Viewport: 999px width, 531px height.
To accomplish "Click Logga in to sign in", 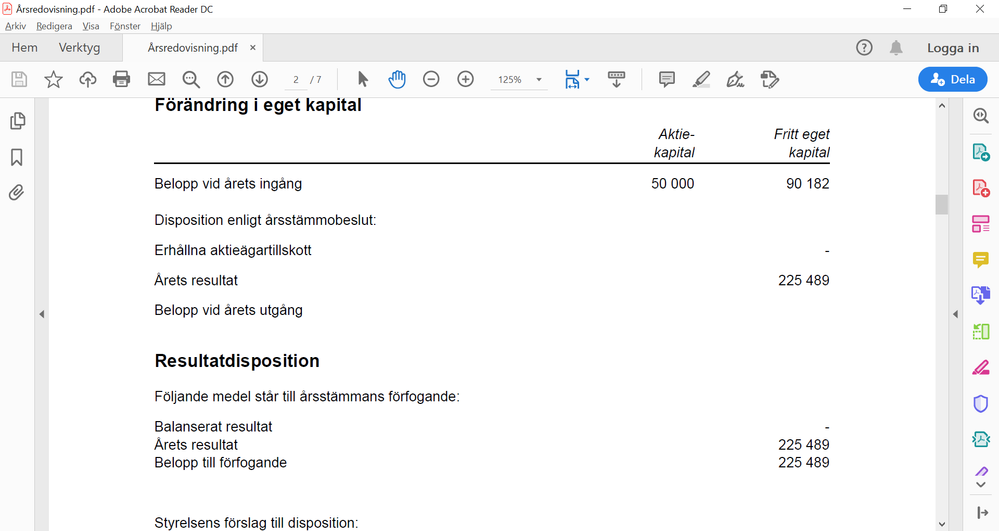I will [x=952, y=48].
